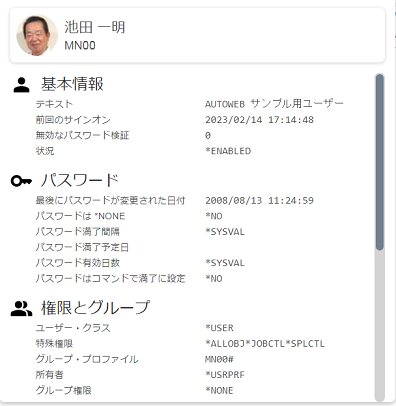Click the user avatar photo of 池田 一明
This screenshot has width=396, height=406.
click(x=37, y=35)
